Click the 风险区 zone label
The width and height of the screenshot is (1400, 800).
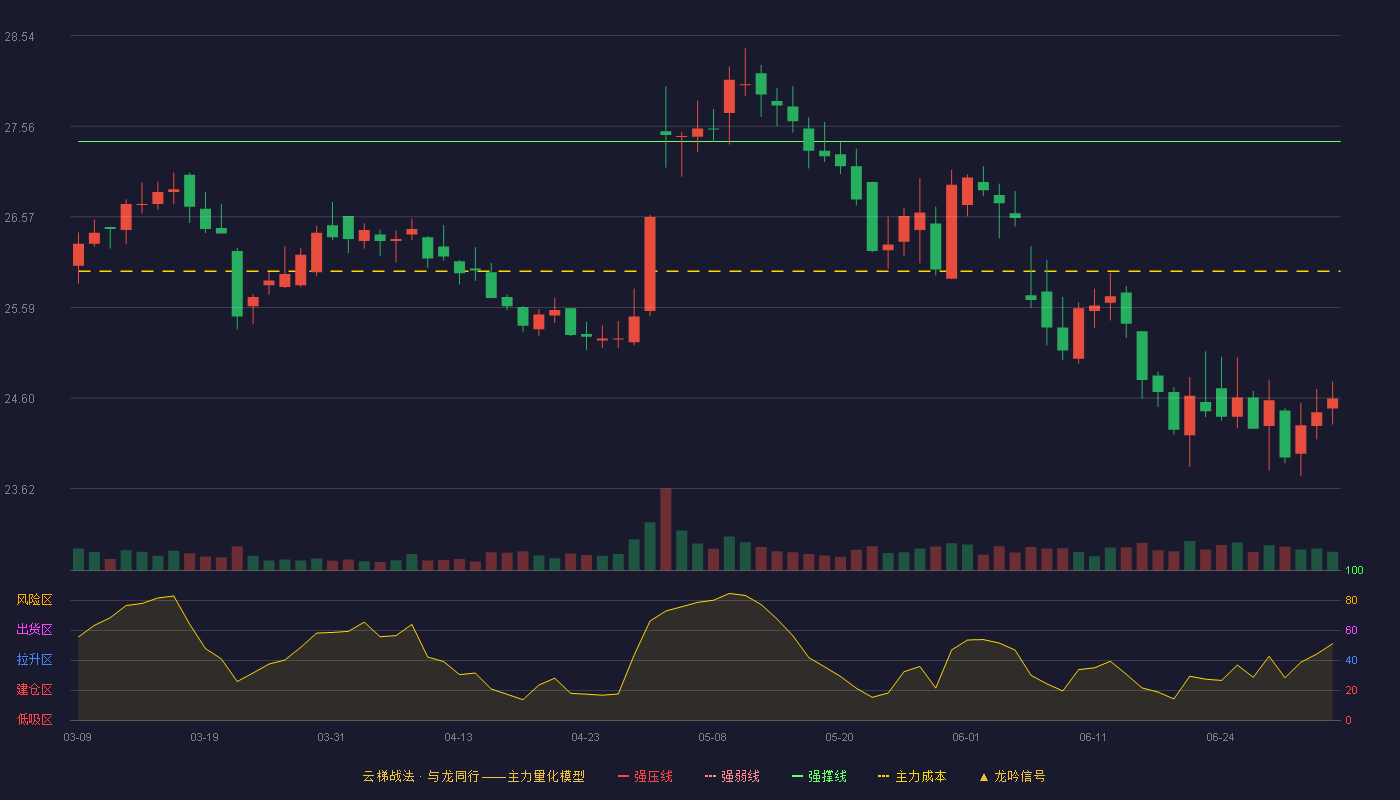pos(34,600)
